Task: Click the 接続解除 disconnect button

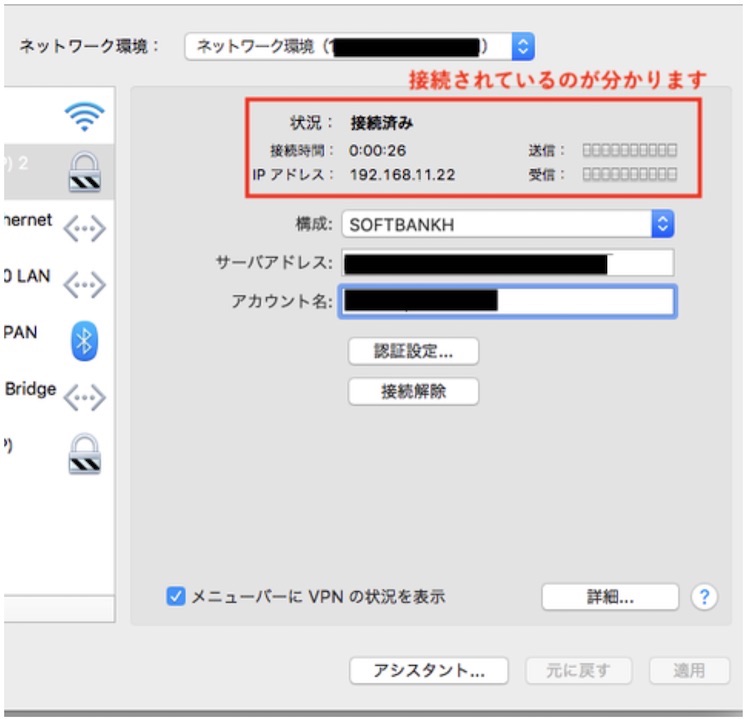Action: (x=413, y=392)
